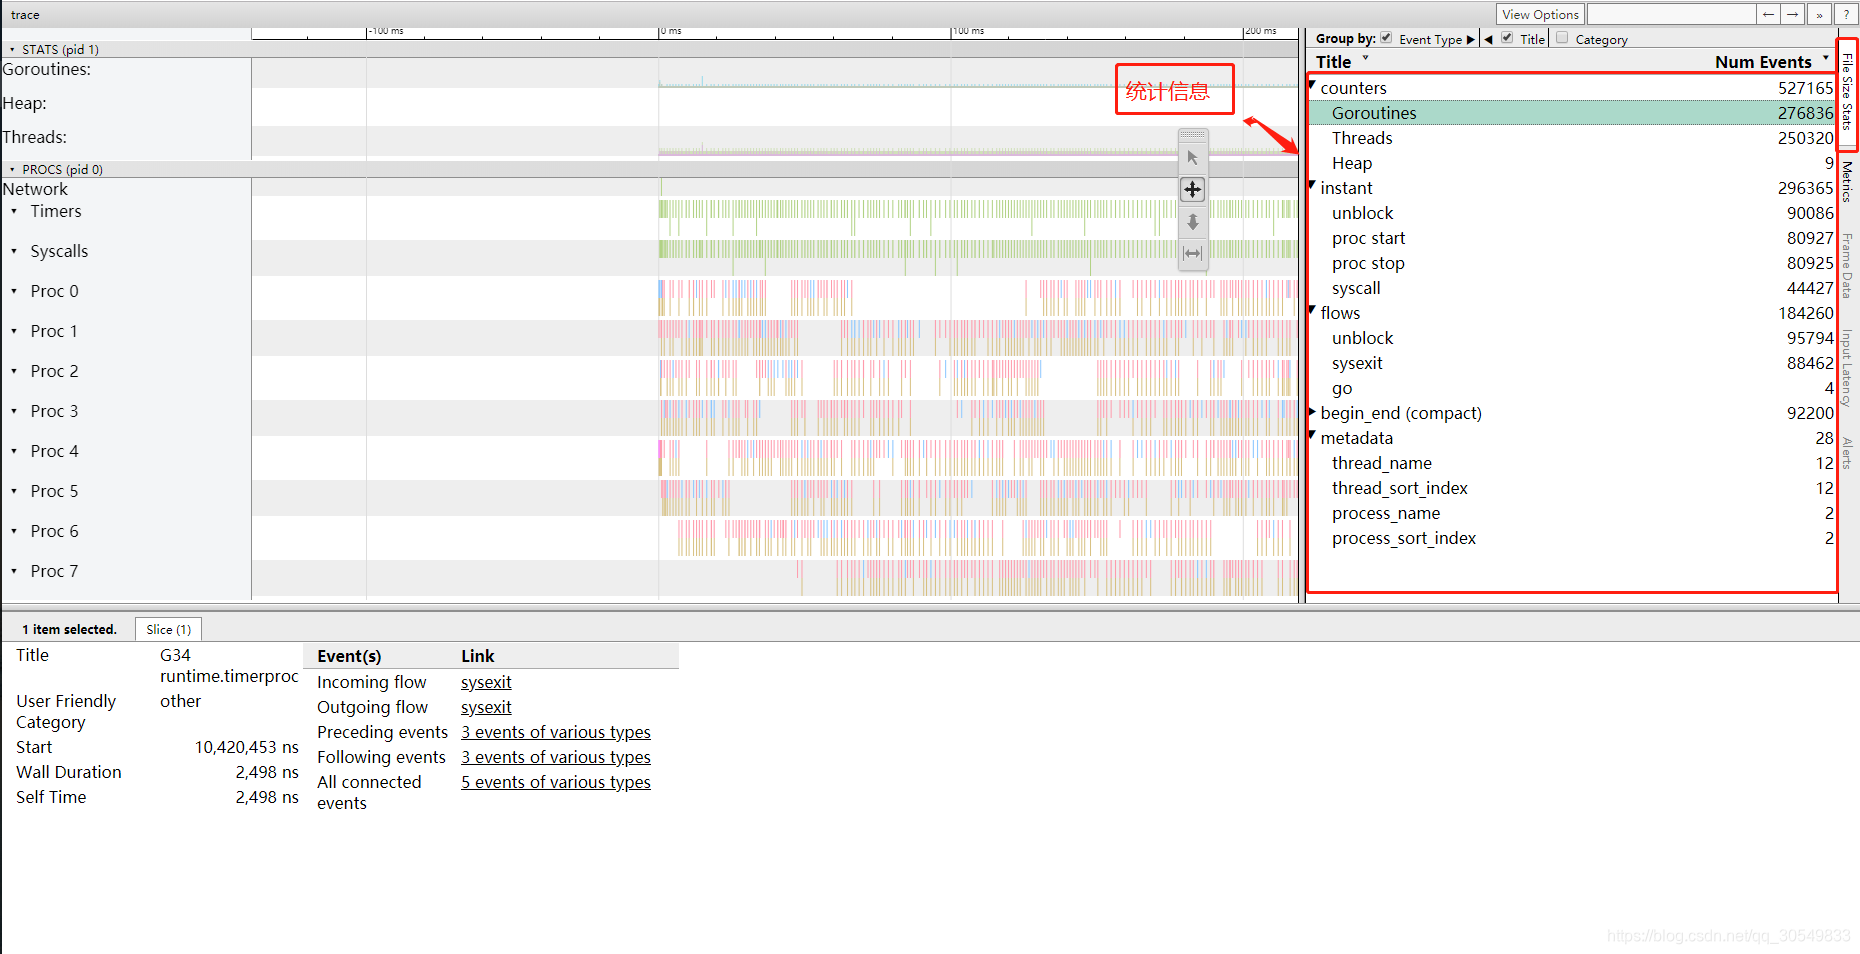Click the Goroutines counter track label
Screen dimensions: 1860x954
46,69
